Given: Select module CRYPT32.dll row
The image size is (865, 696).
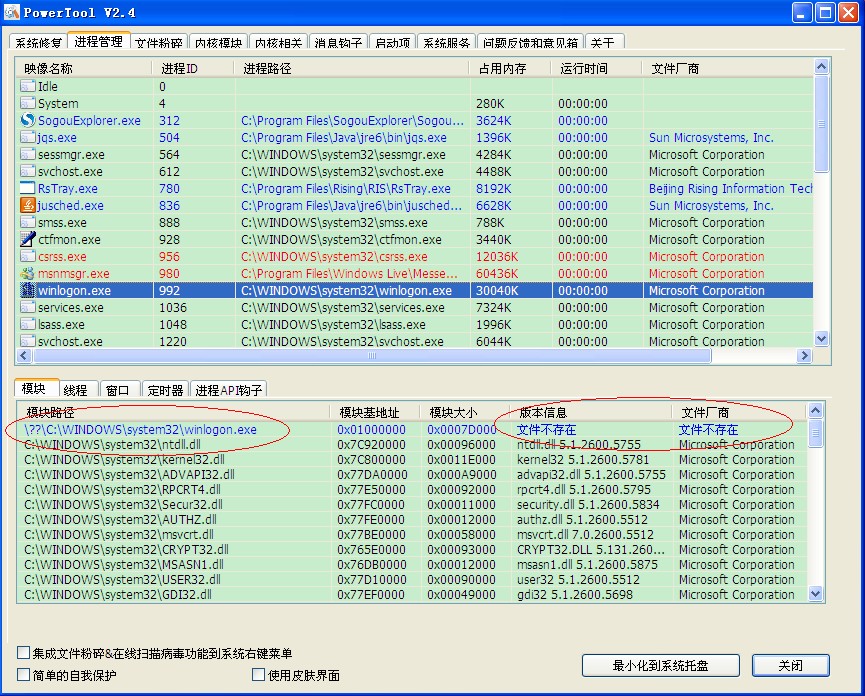Looking at the screenshot, I should pos(412,549).
